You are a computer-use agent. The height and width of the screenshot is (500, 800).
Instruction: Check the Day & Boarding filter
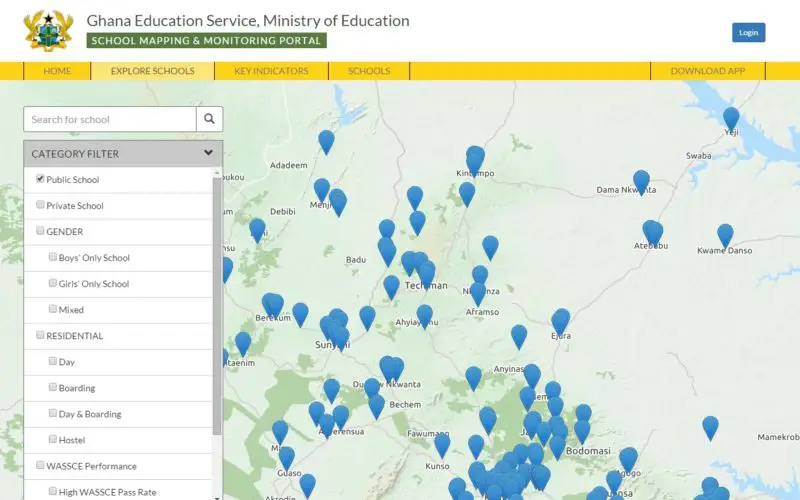(53, 413)
